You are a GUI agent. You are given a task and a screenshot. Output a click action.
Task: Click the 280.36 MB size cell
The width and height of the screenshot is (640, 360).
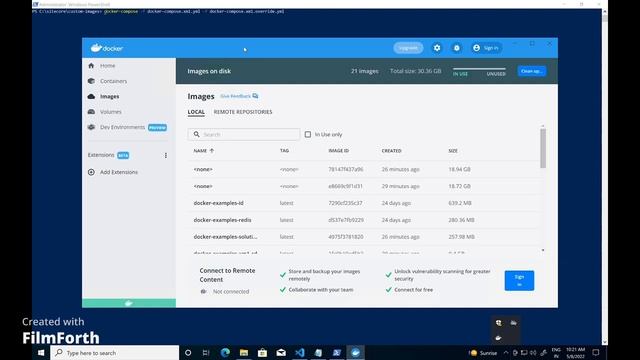[x=461, y=220]
